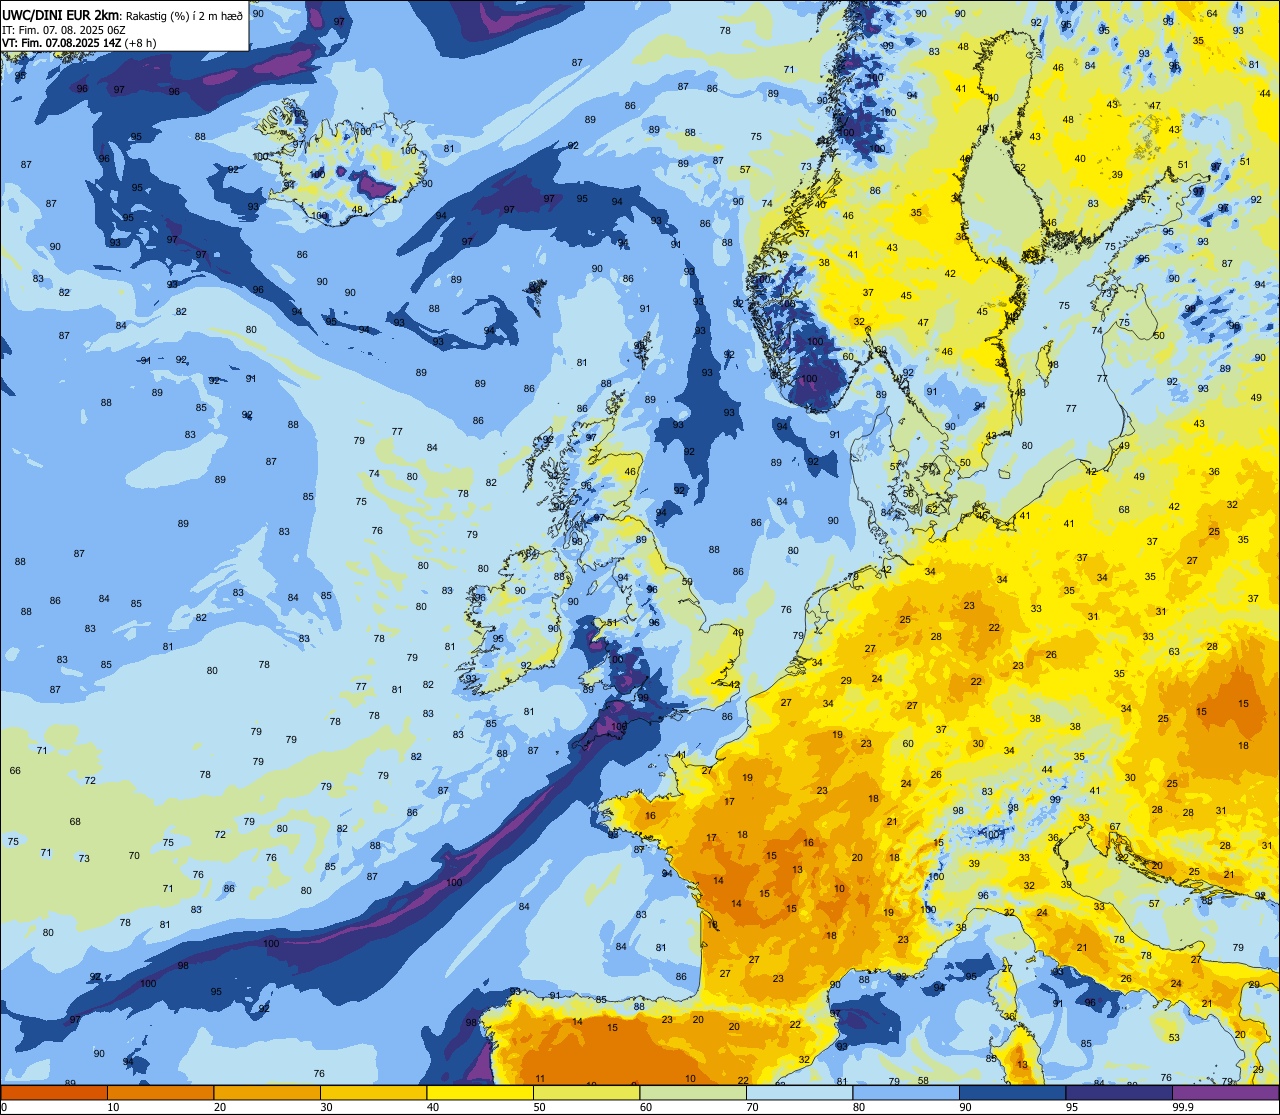Click the darkest orange legend swatch below 10

[54, 1092]
